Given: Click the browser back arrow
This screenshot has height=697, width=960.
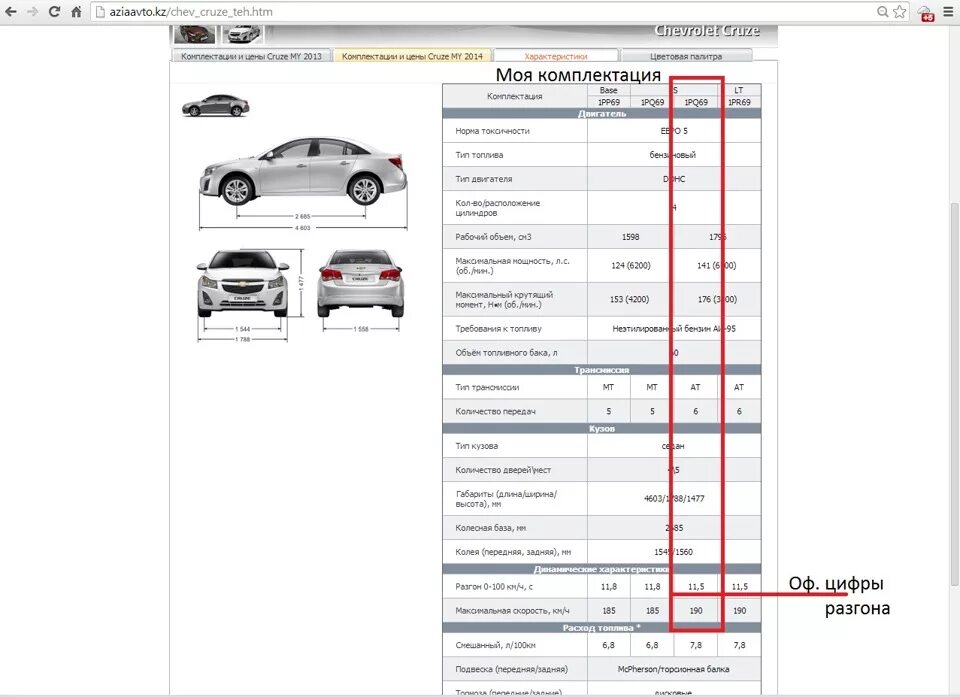Looking at the screenshot, I should [x=11, y=12].
